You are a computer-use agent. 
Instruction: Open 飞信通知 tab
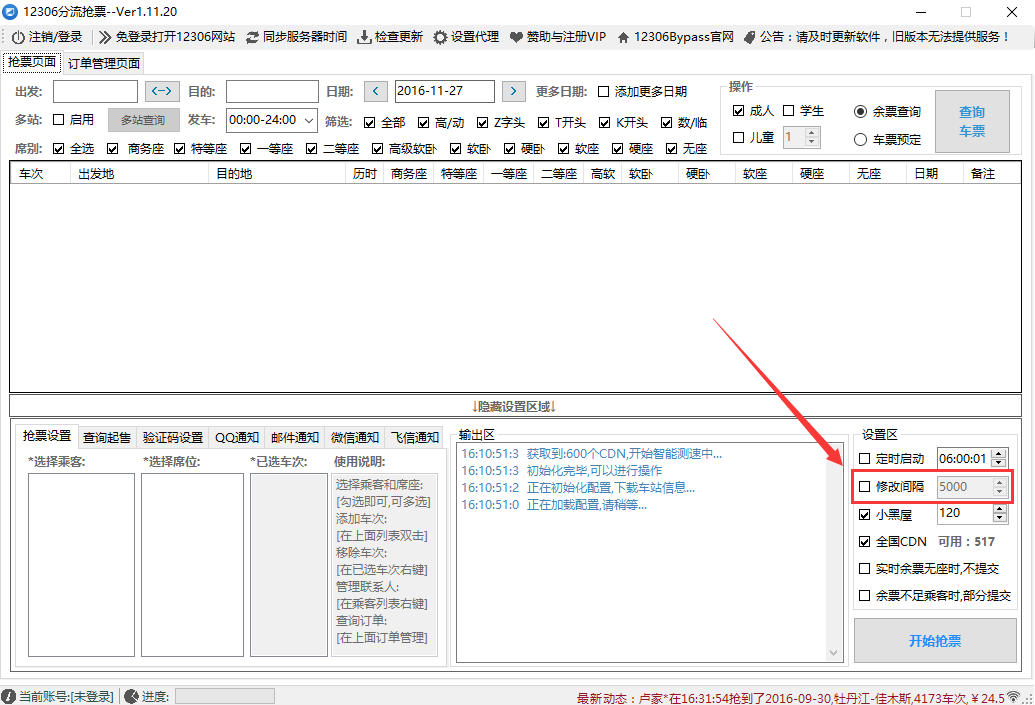pyautogui.click(x=414, y=437)
